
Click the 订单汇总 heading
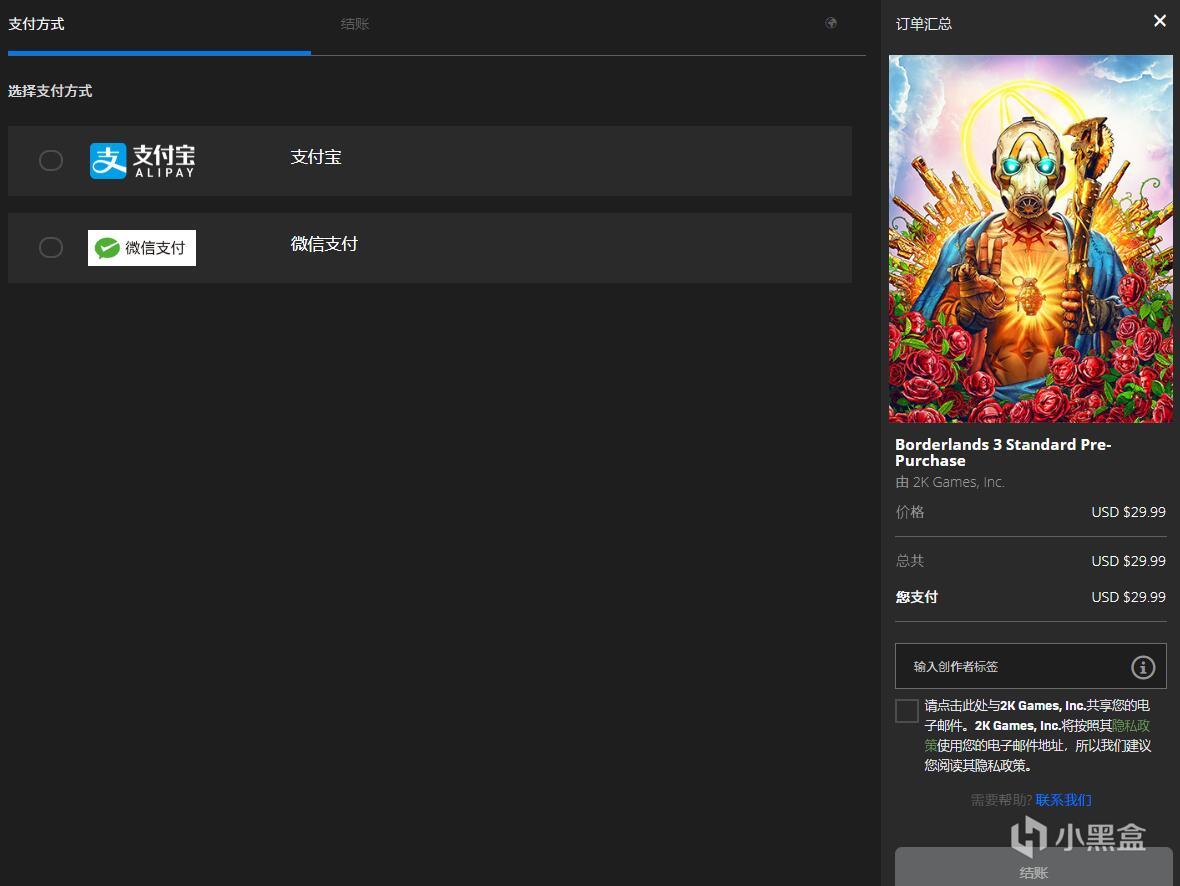coord(923,24)
